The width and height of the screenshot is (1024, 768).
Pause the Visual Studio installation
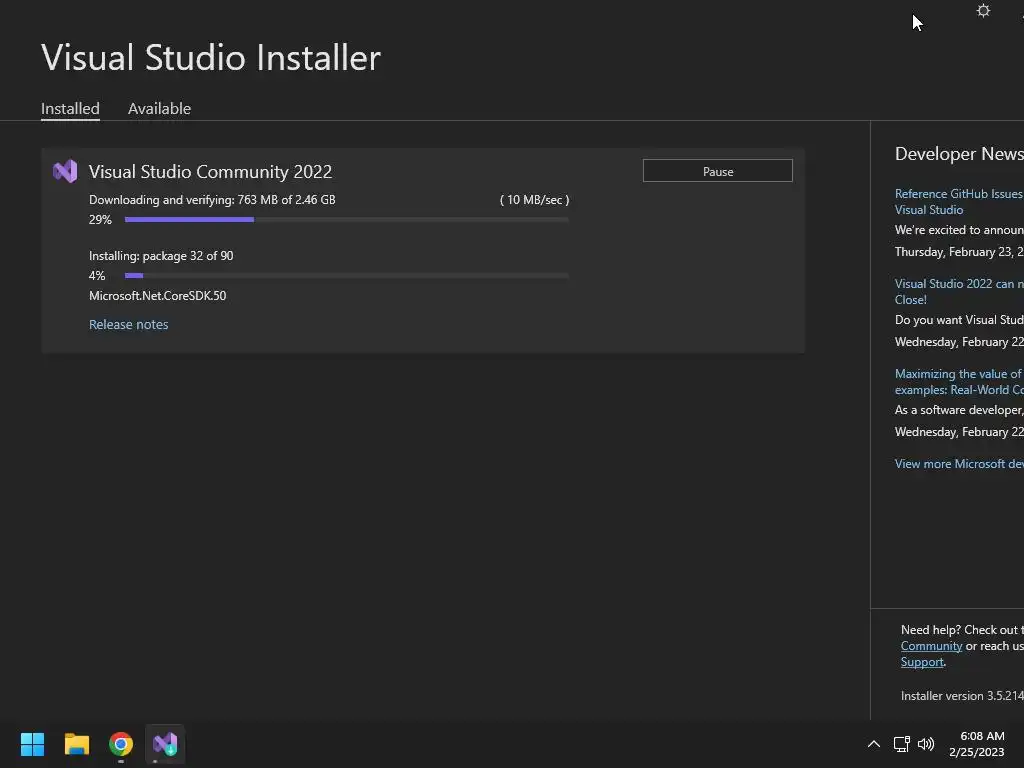click(718, 171)
